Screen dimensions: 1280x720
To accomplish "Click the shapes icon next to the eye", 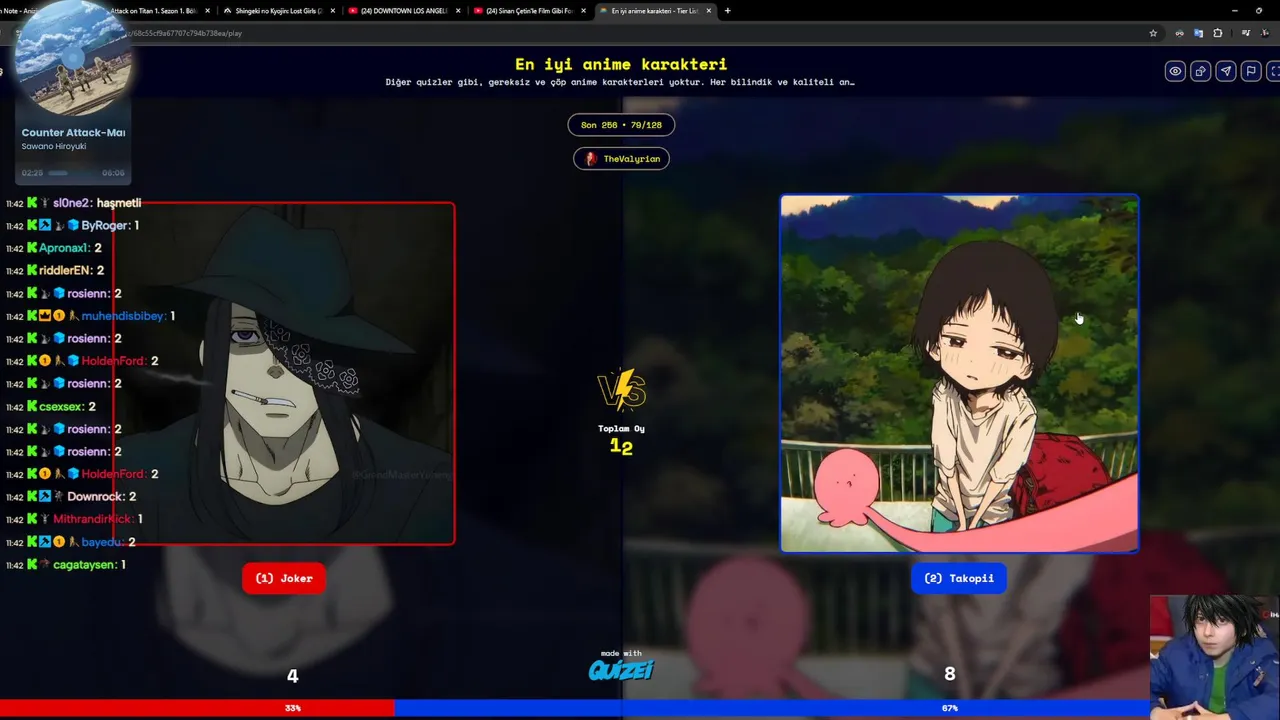I will pos(1200,71).
